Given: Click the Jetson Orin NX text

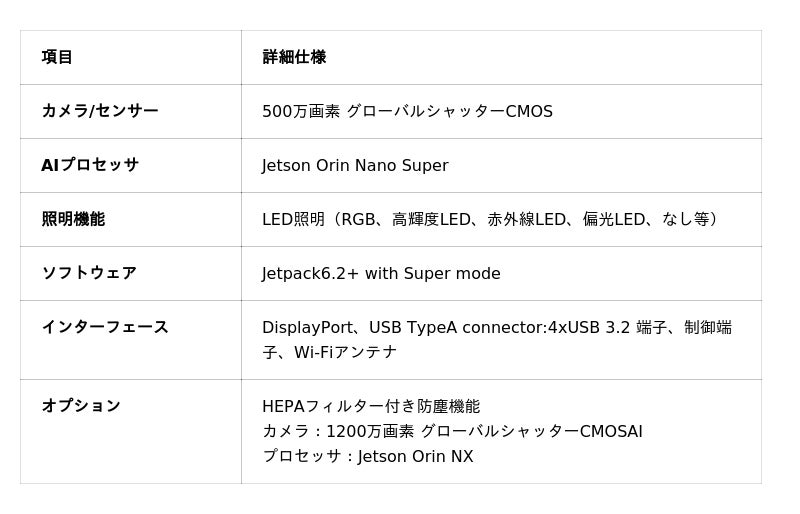Looking at the screenshot, I should tap(415, 456).
